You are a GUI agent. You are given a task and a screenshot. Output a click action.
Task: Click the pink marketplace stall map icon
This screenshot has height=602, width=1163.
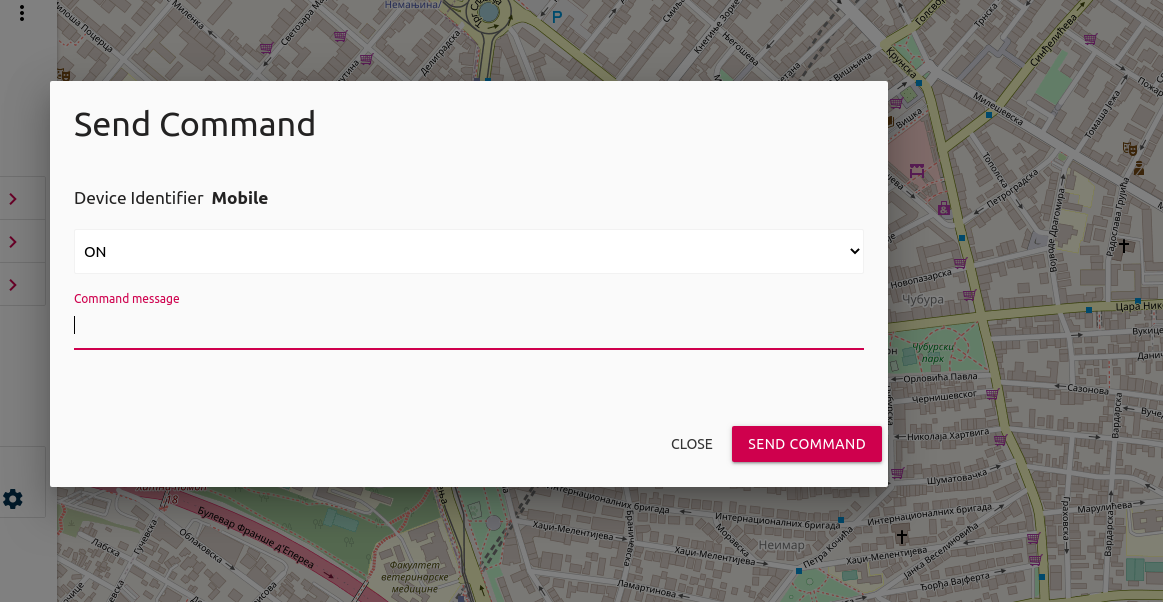pyautogui.click(x=917, y=170)
